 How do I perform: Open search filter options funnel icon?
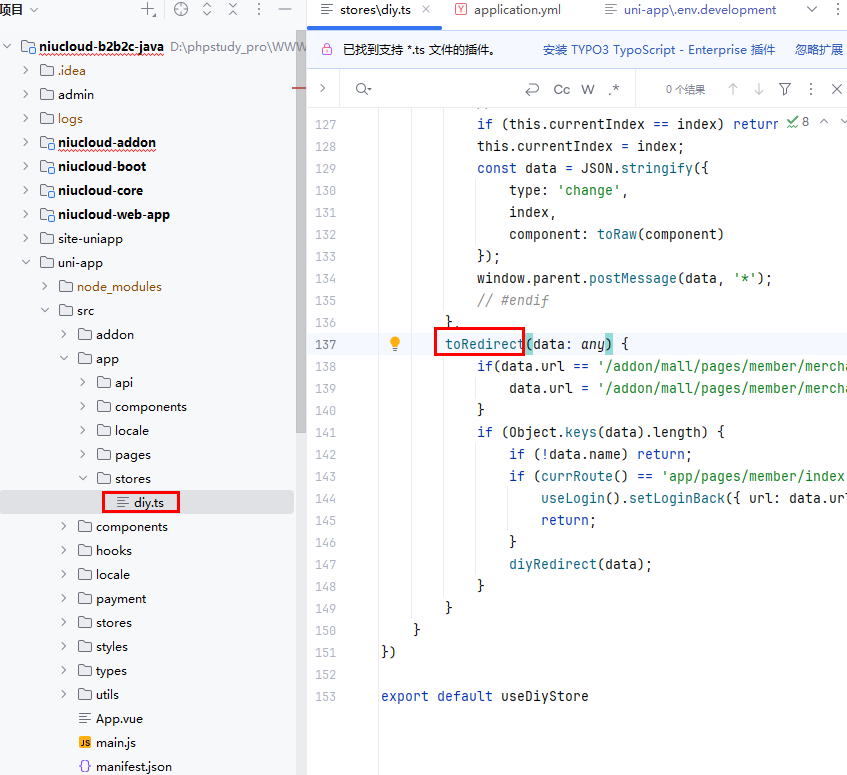[x=785, y=89]
